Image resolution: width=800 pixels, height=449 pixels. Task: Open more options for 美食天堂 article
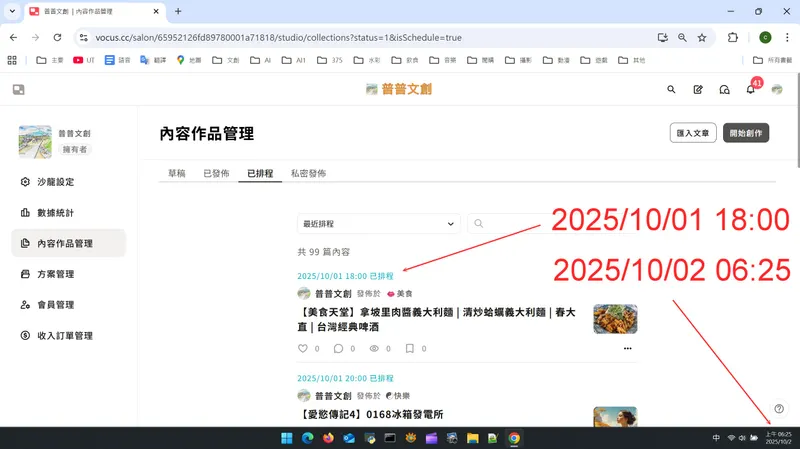tap(628, 348)
